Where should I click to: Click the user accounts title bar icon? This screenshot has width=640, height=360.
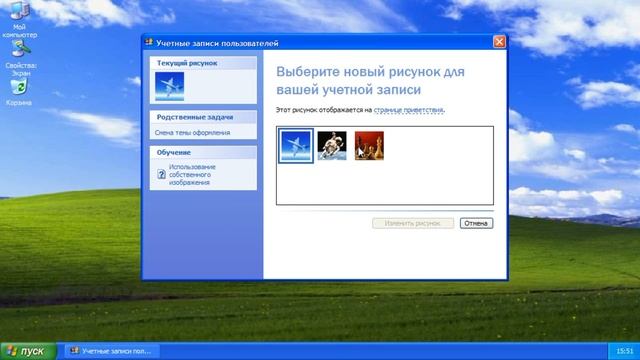[149, 42]
